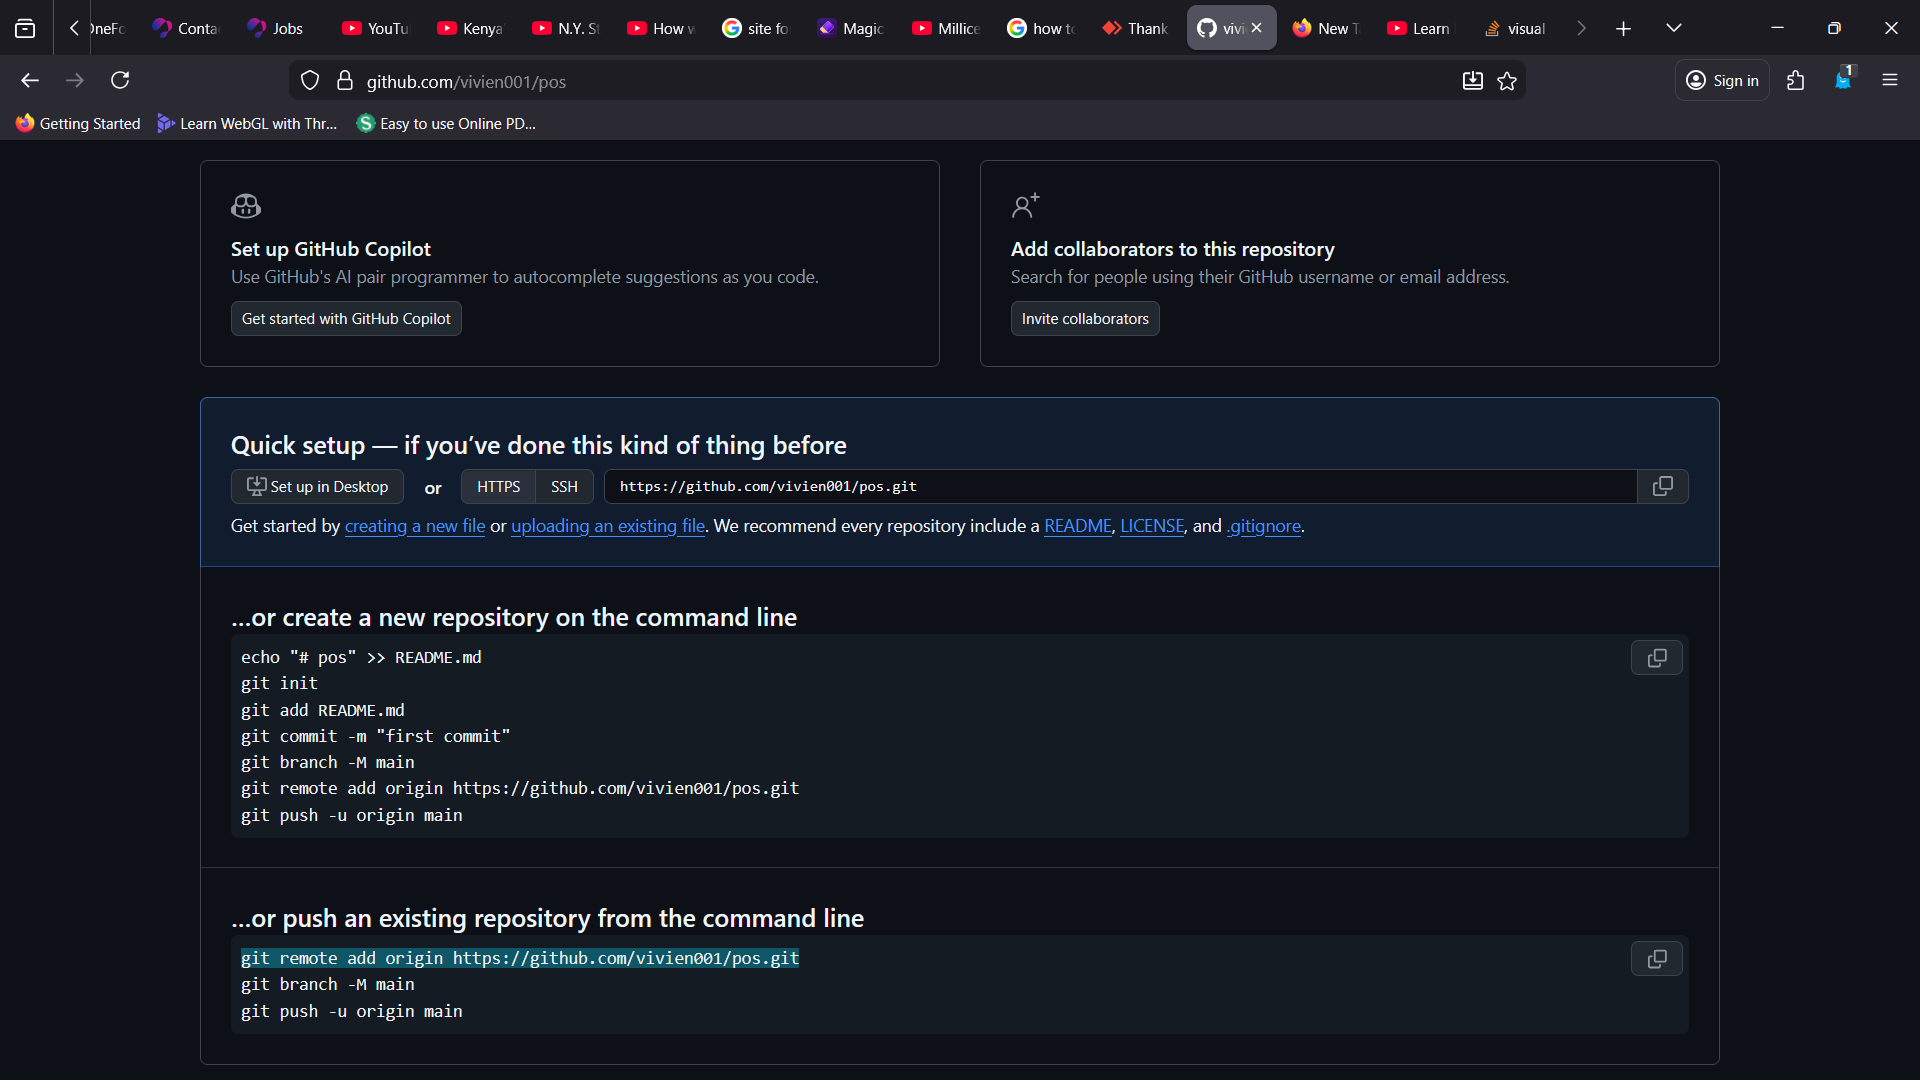Copy the push existing repository commands
Viewport: 1920px width, 1080px height.
coord(1656,959)
